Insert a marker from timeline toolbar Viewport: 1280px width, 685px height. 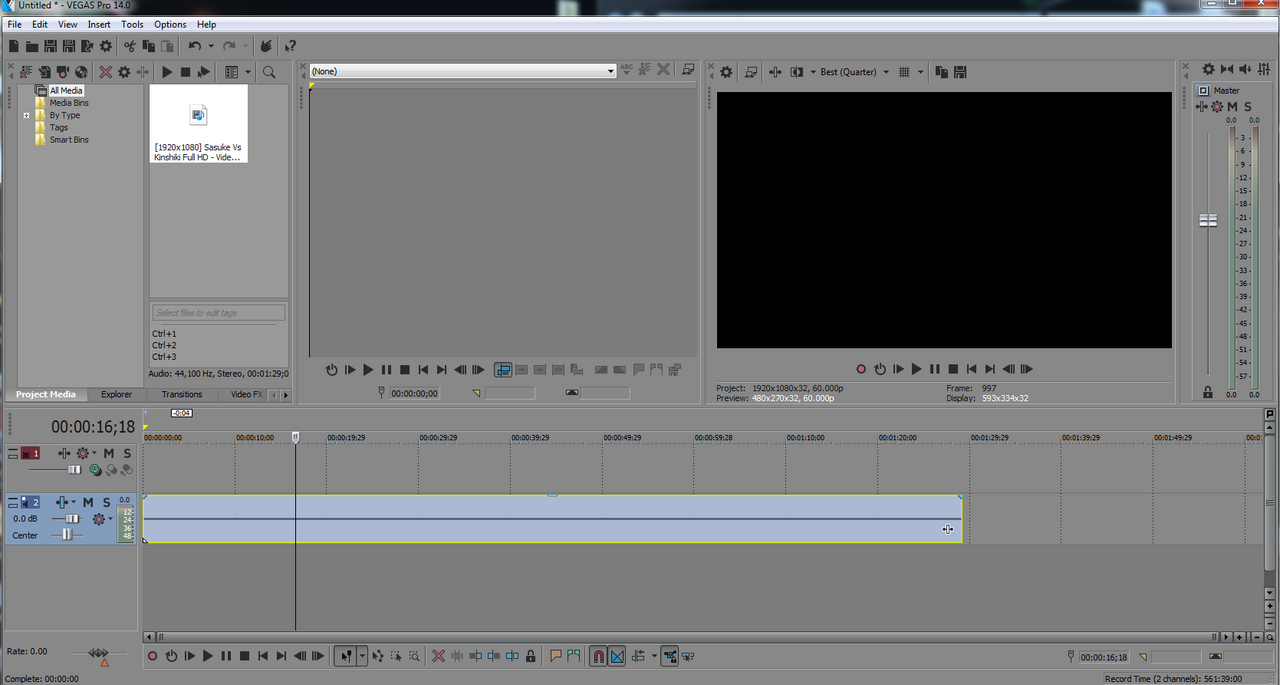(556, 656)
